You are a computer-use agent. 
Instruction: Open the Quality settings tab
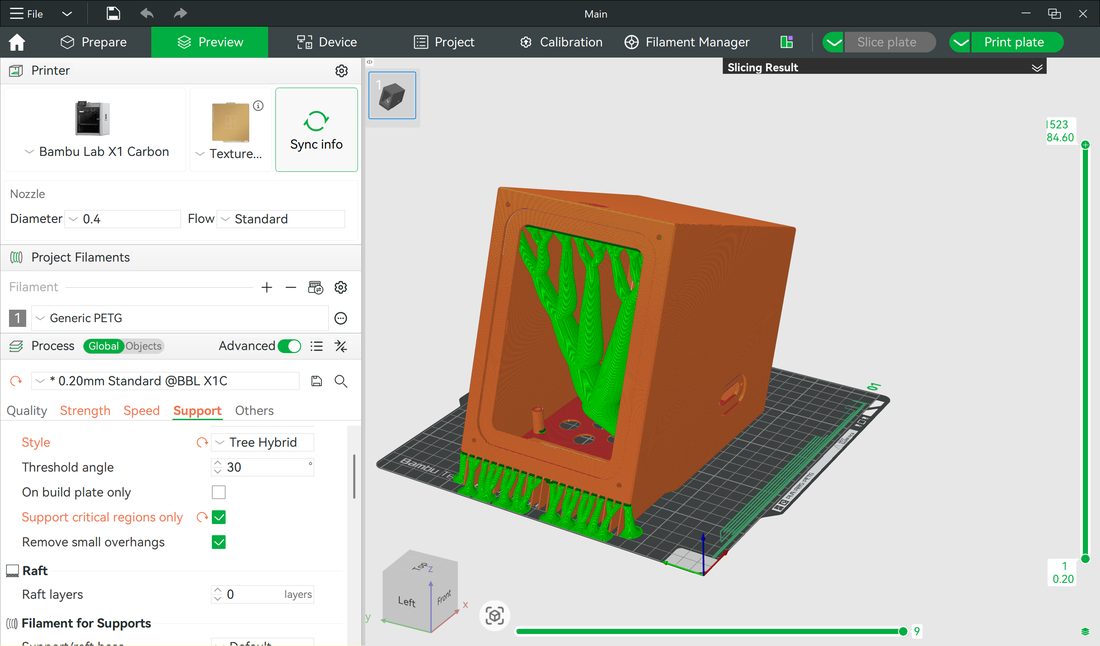(x=27, y=411)
